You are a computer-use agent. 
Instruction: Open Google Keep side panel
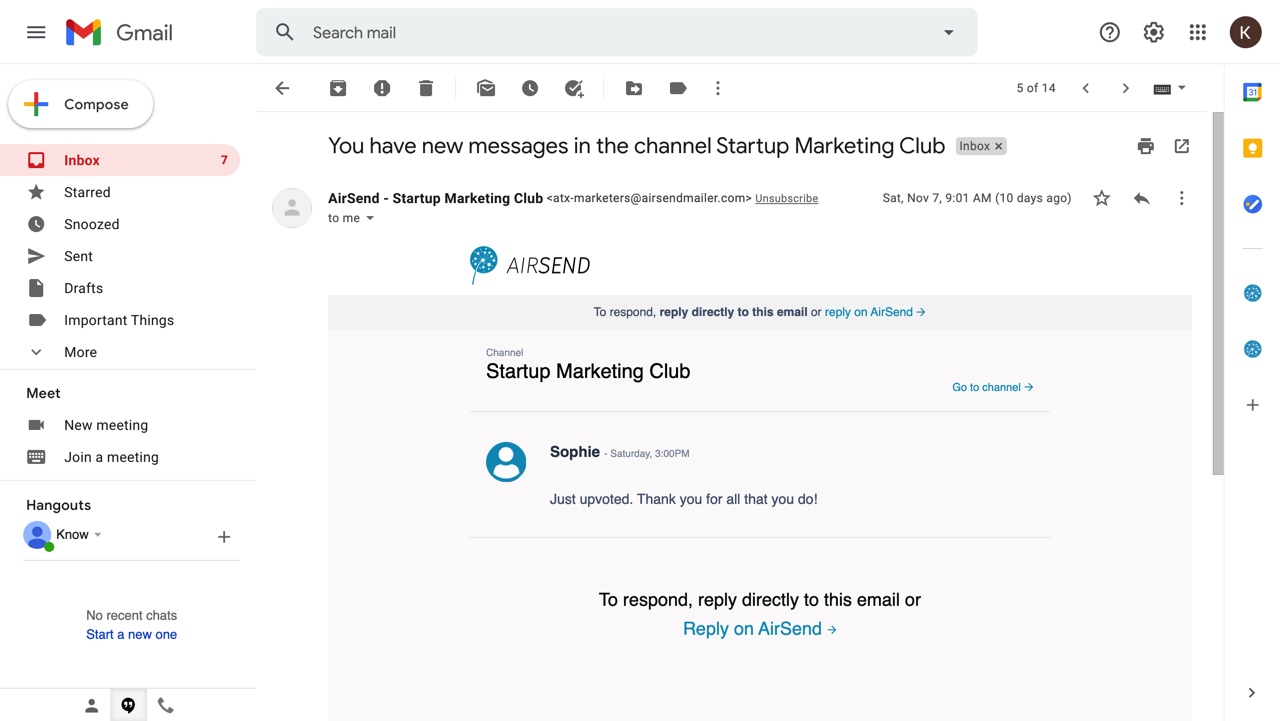coord(1252,148)
